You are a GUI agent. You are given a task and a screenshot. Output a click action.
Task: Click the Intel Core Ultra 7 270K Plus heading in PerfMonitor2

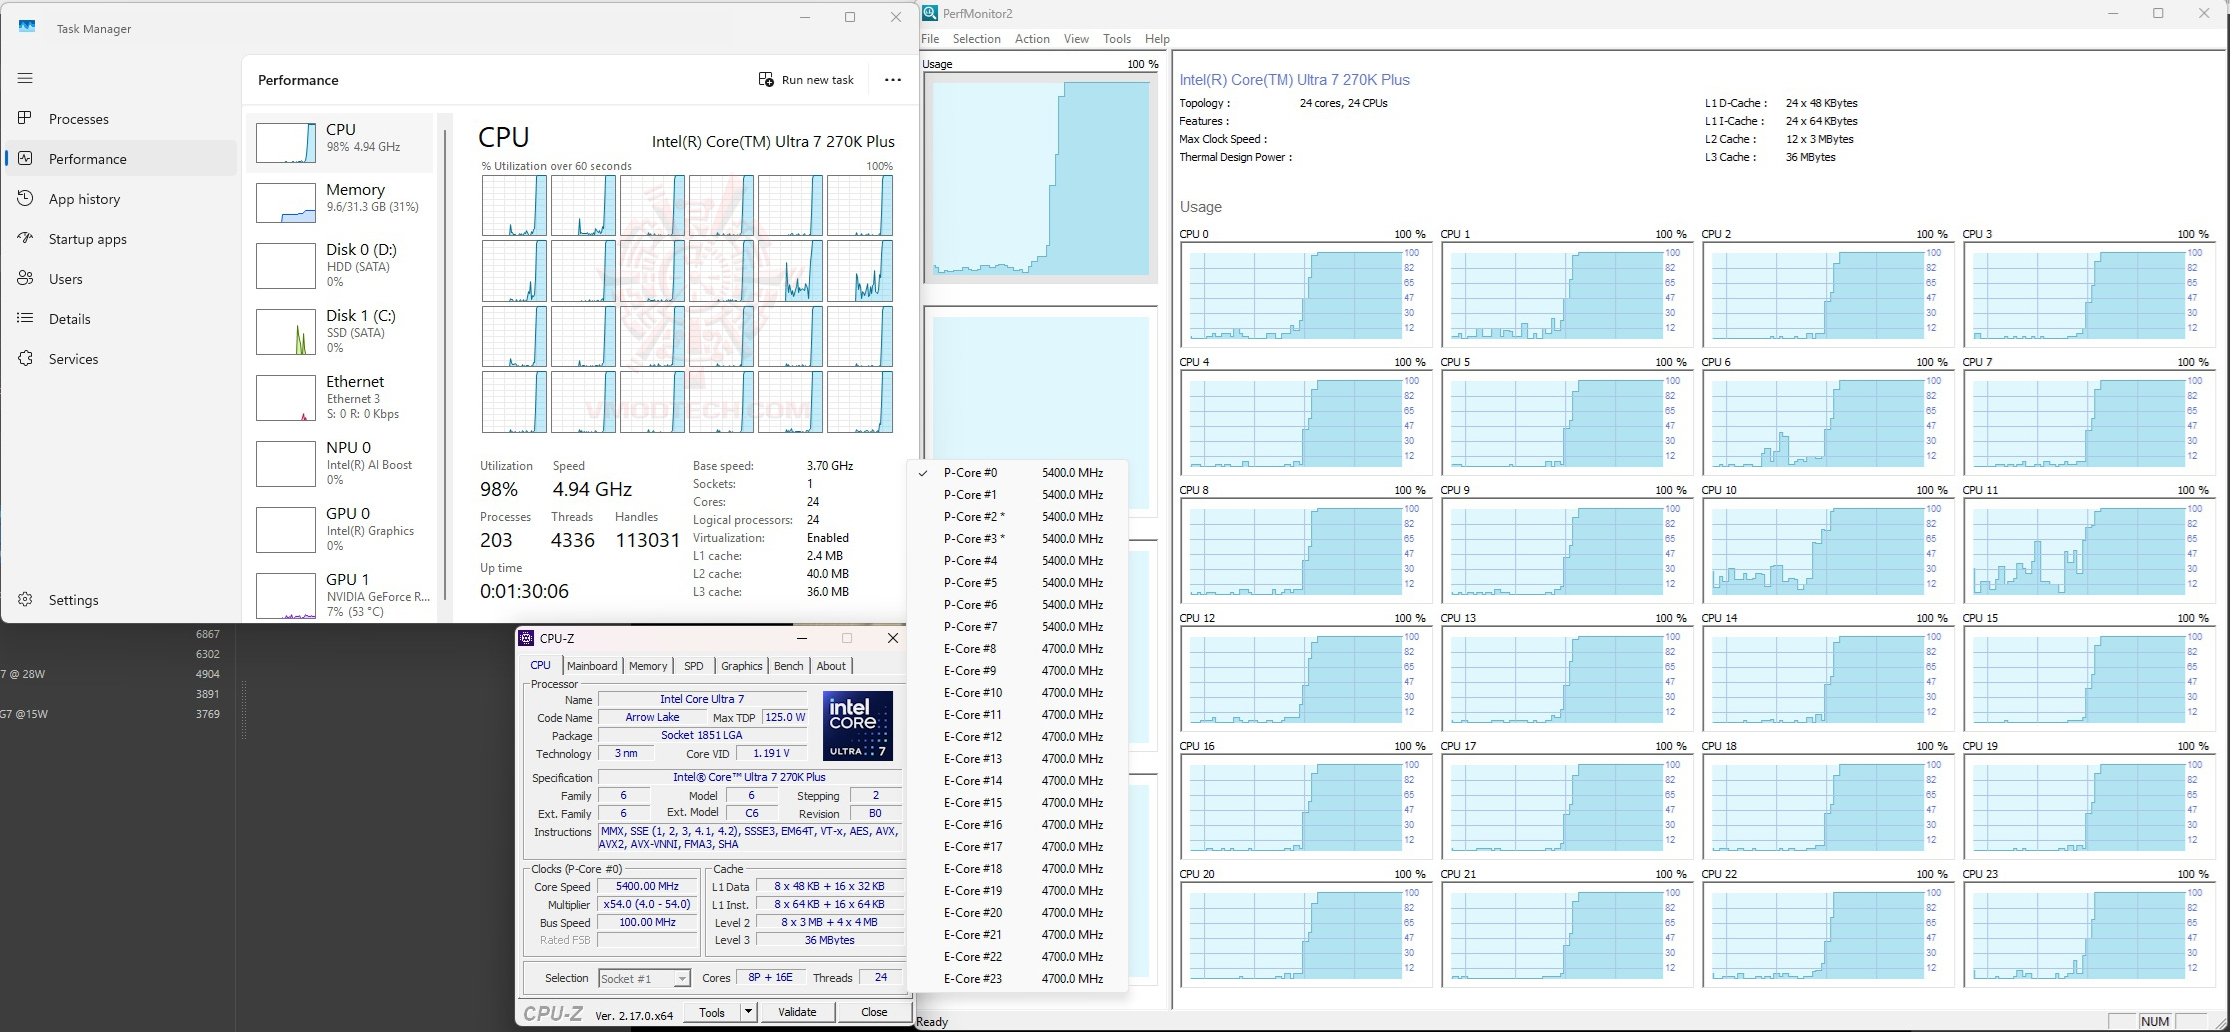pos(1294,80)
